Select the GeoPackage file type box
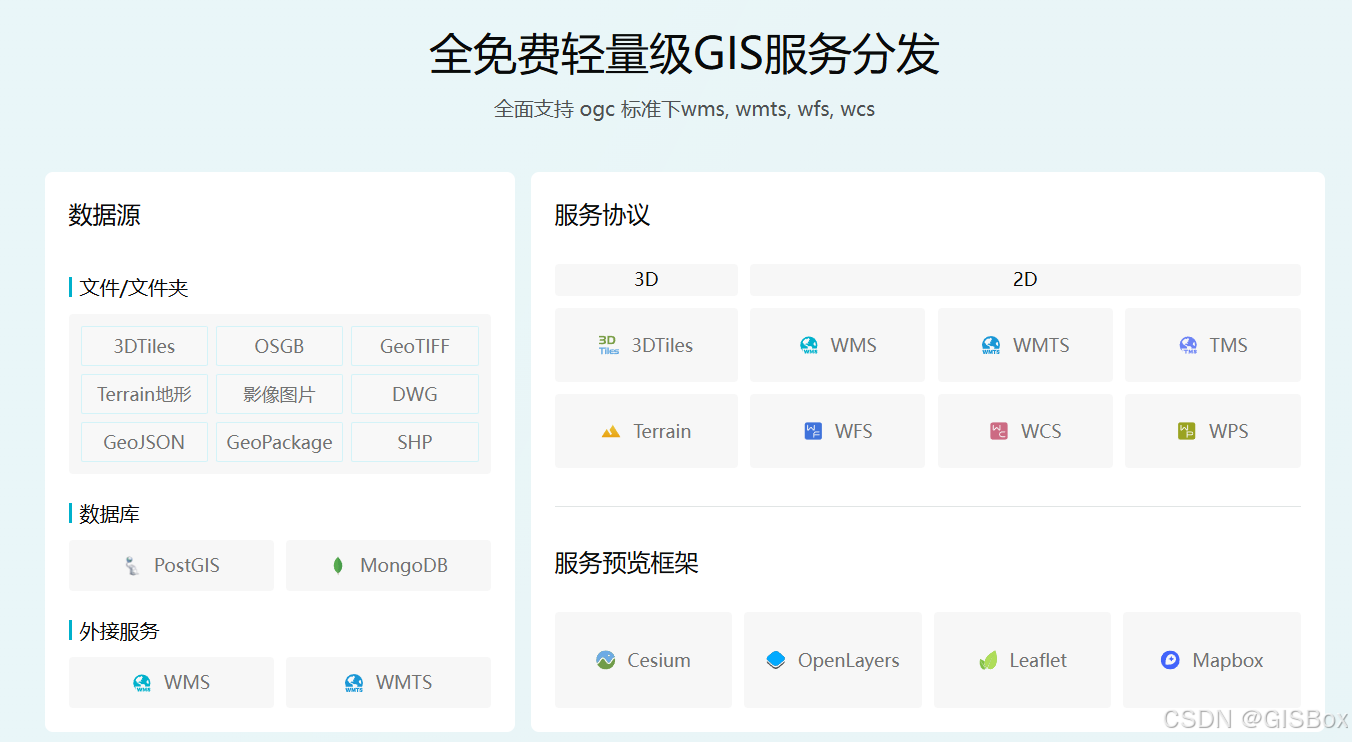Image resolution: width=1352 pixels, height=742 pixels. pos(279,442)
